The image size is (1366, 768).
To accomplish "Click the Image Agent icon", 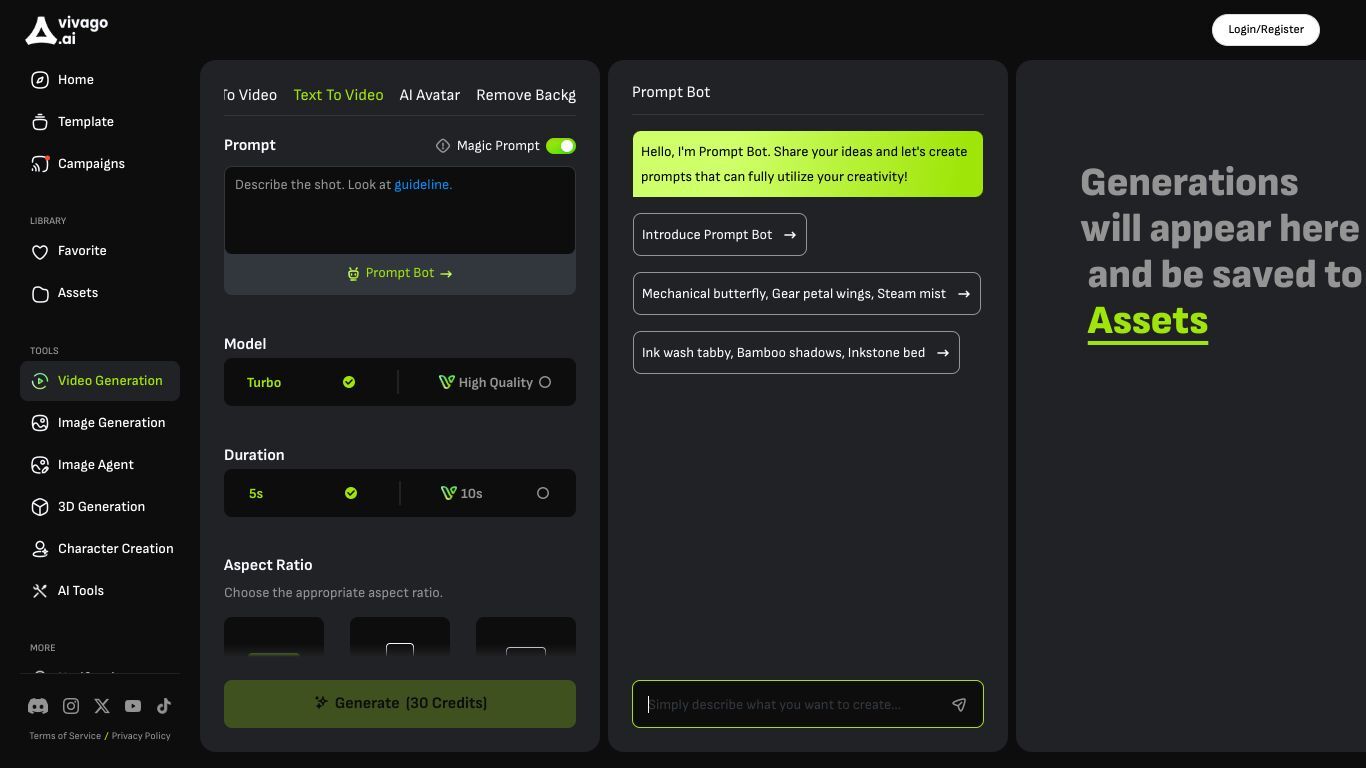I will pos(40,465).
